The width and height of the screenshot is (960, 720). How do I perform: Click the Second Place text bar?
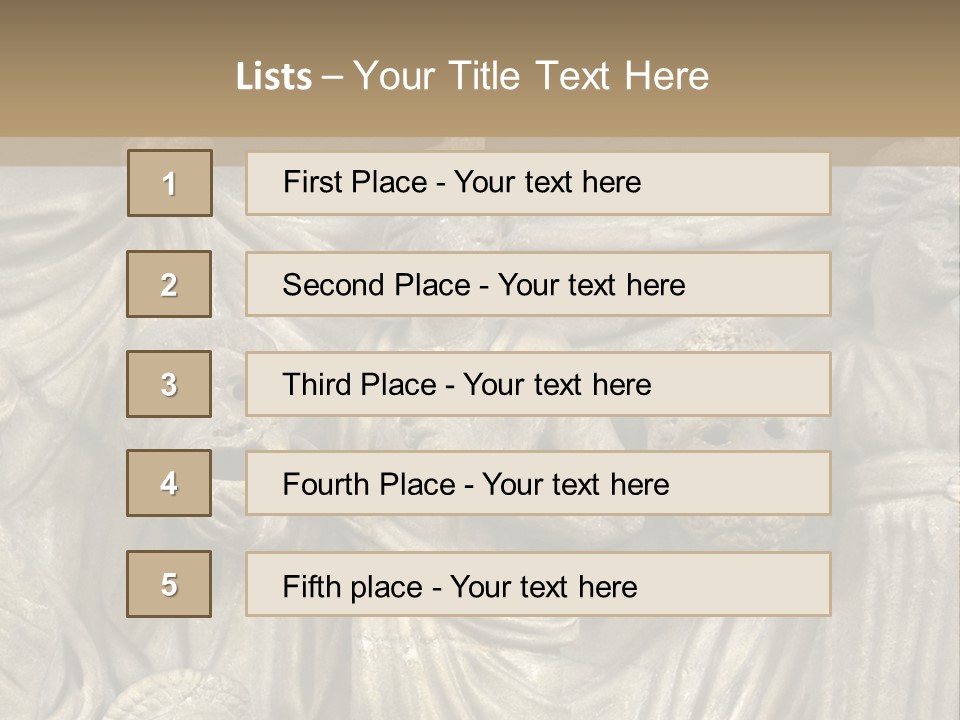pos(538,284)
